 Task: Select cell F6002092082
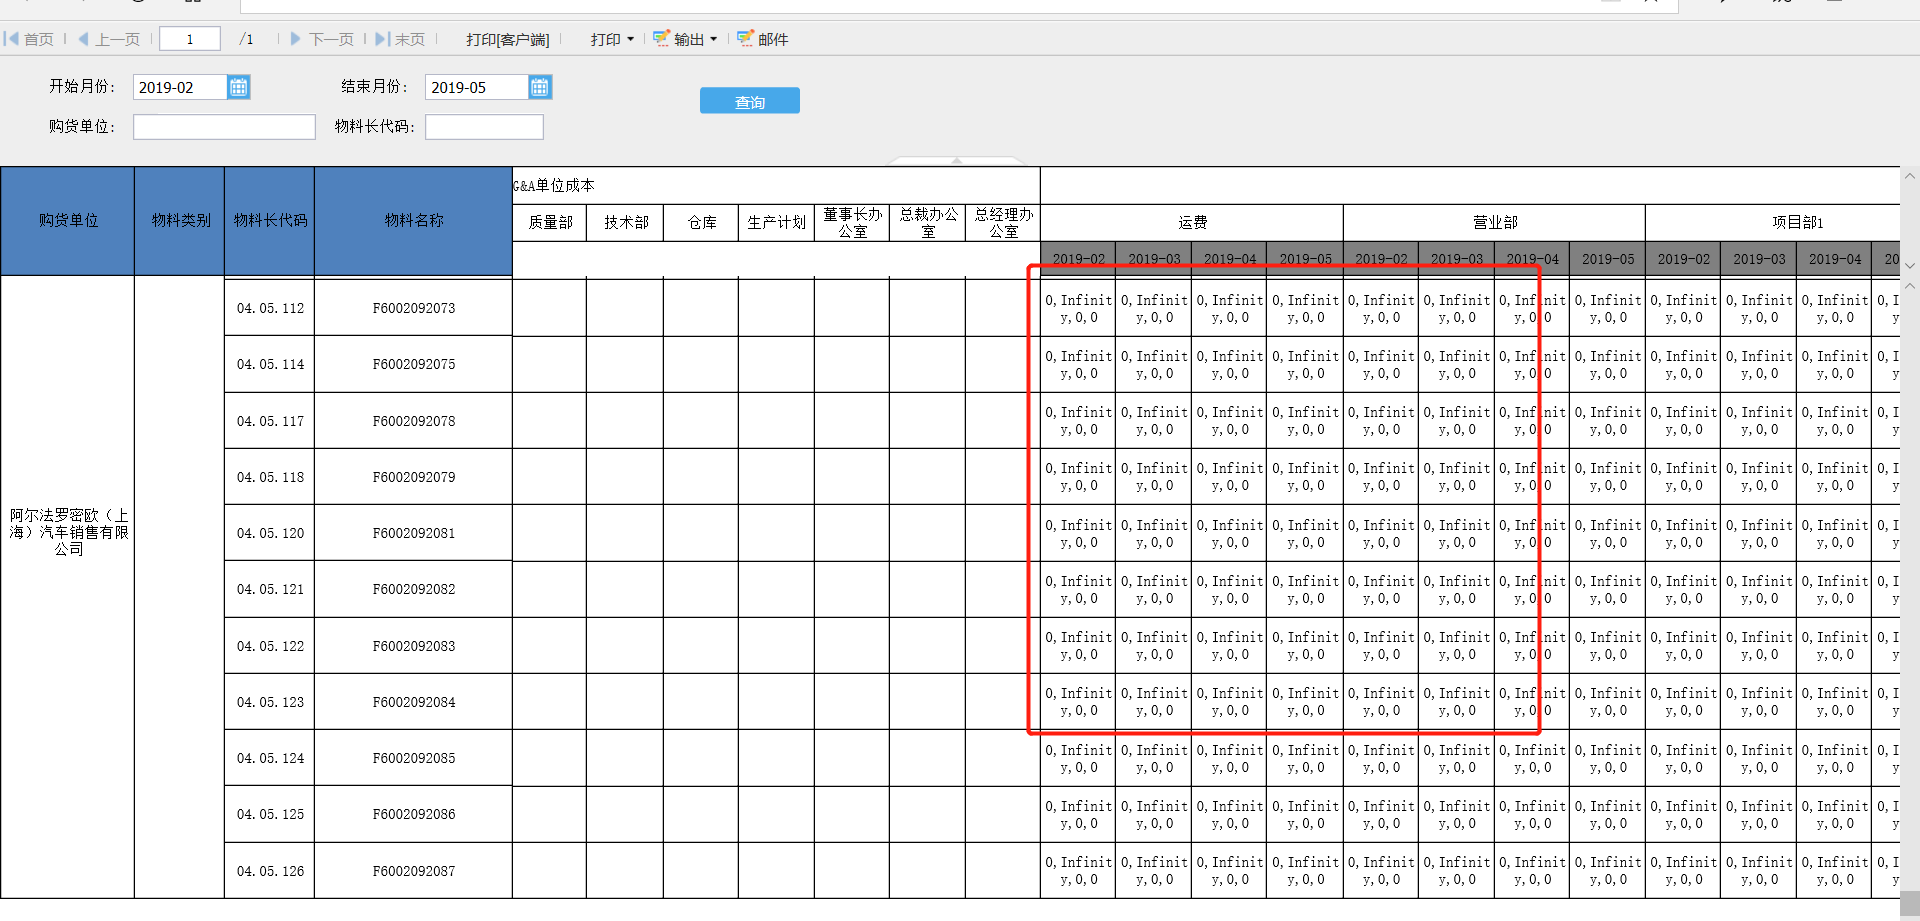click(x=413, y=589)
